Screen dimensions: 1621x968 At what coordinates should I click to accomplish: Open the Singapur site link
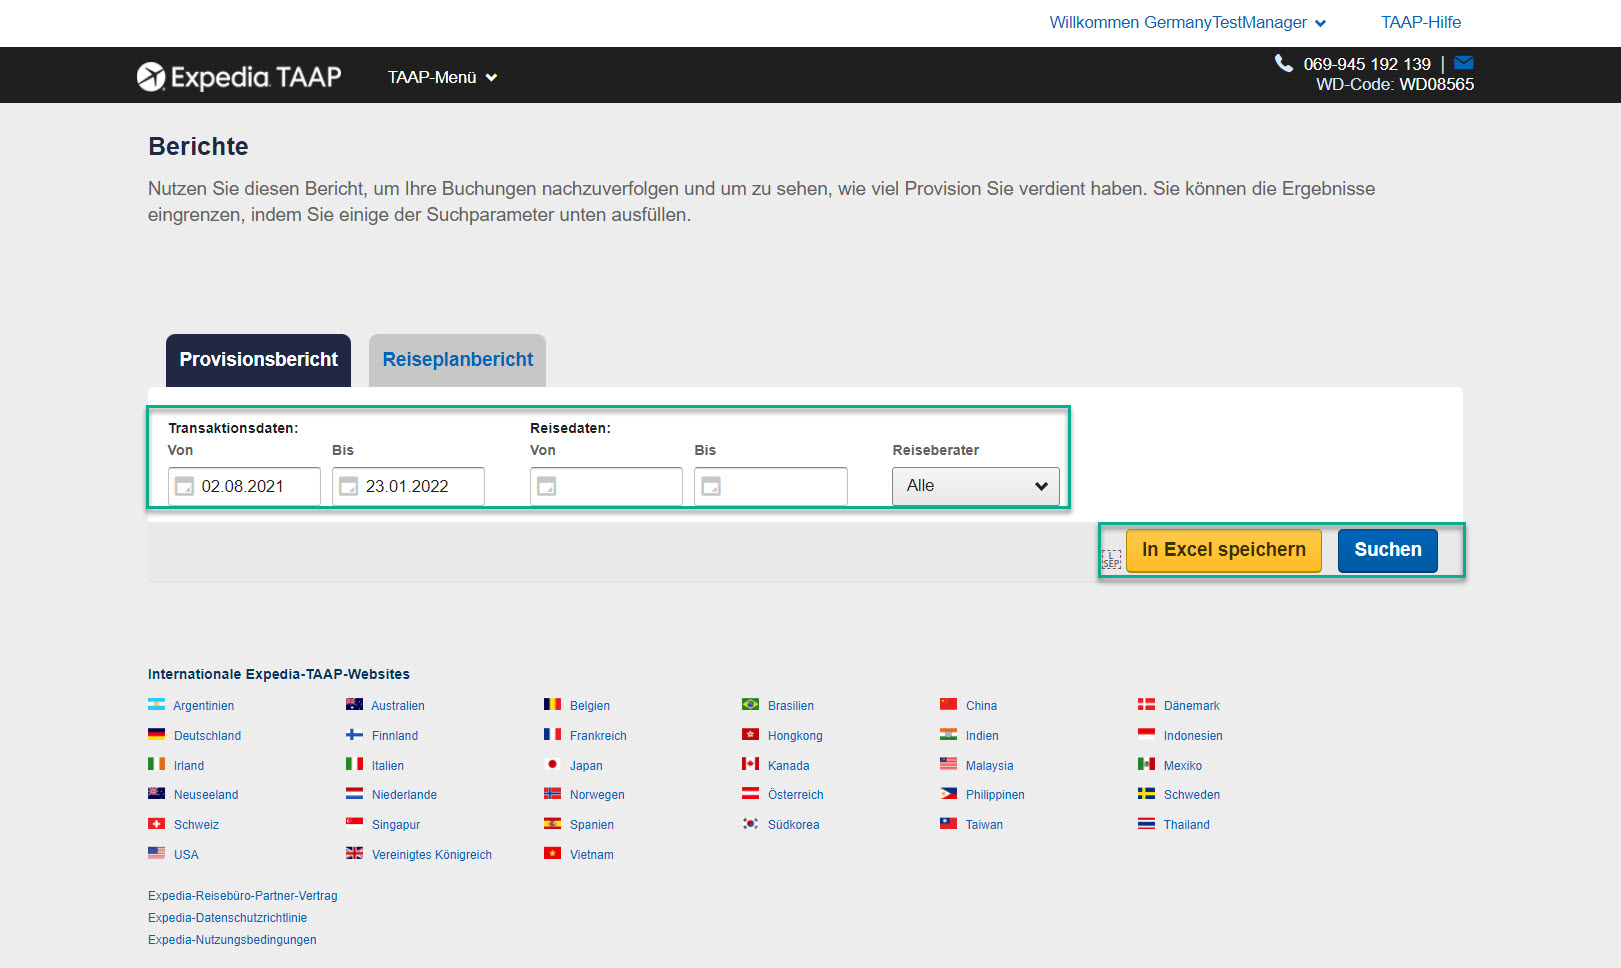(396, 825)
